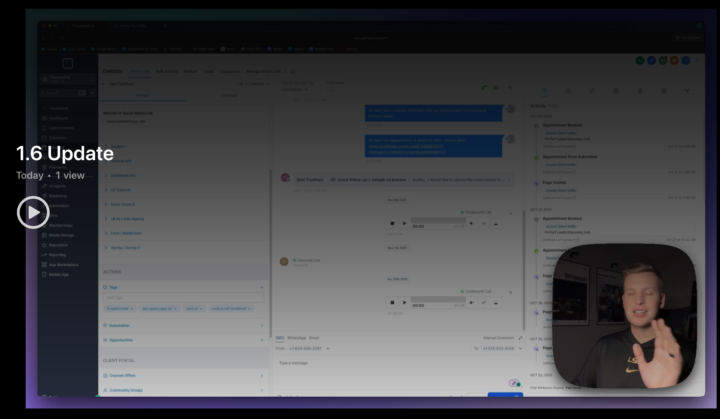
Task: Click the blue help icon top right
Action: pyautogui.click(x=686, y=60)
